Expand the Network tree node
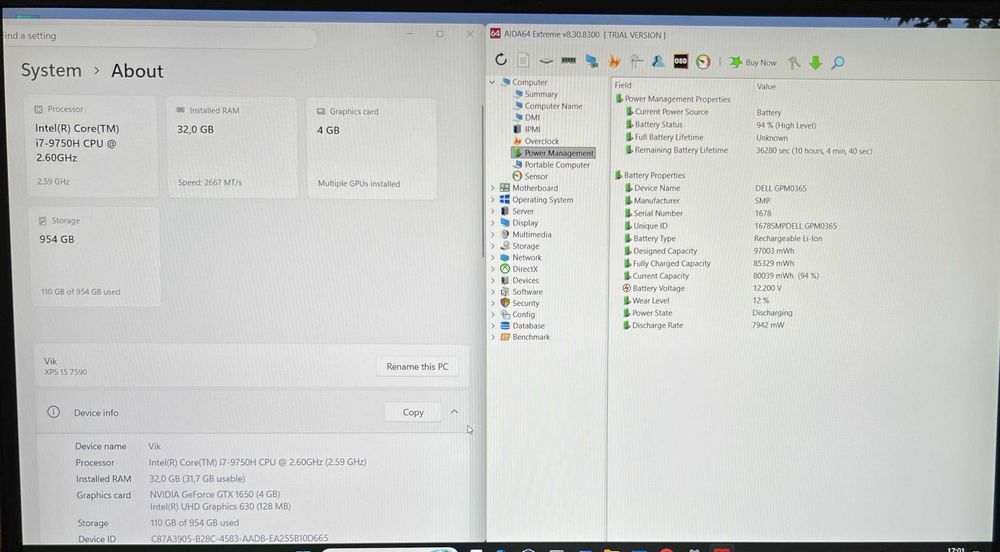 [492, 258]
